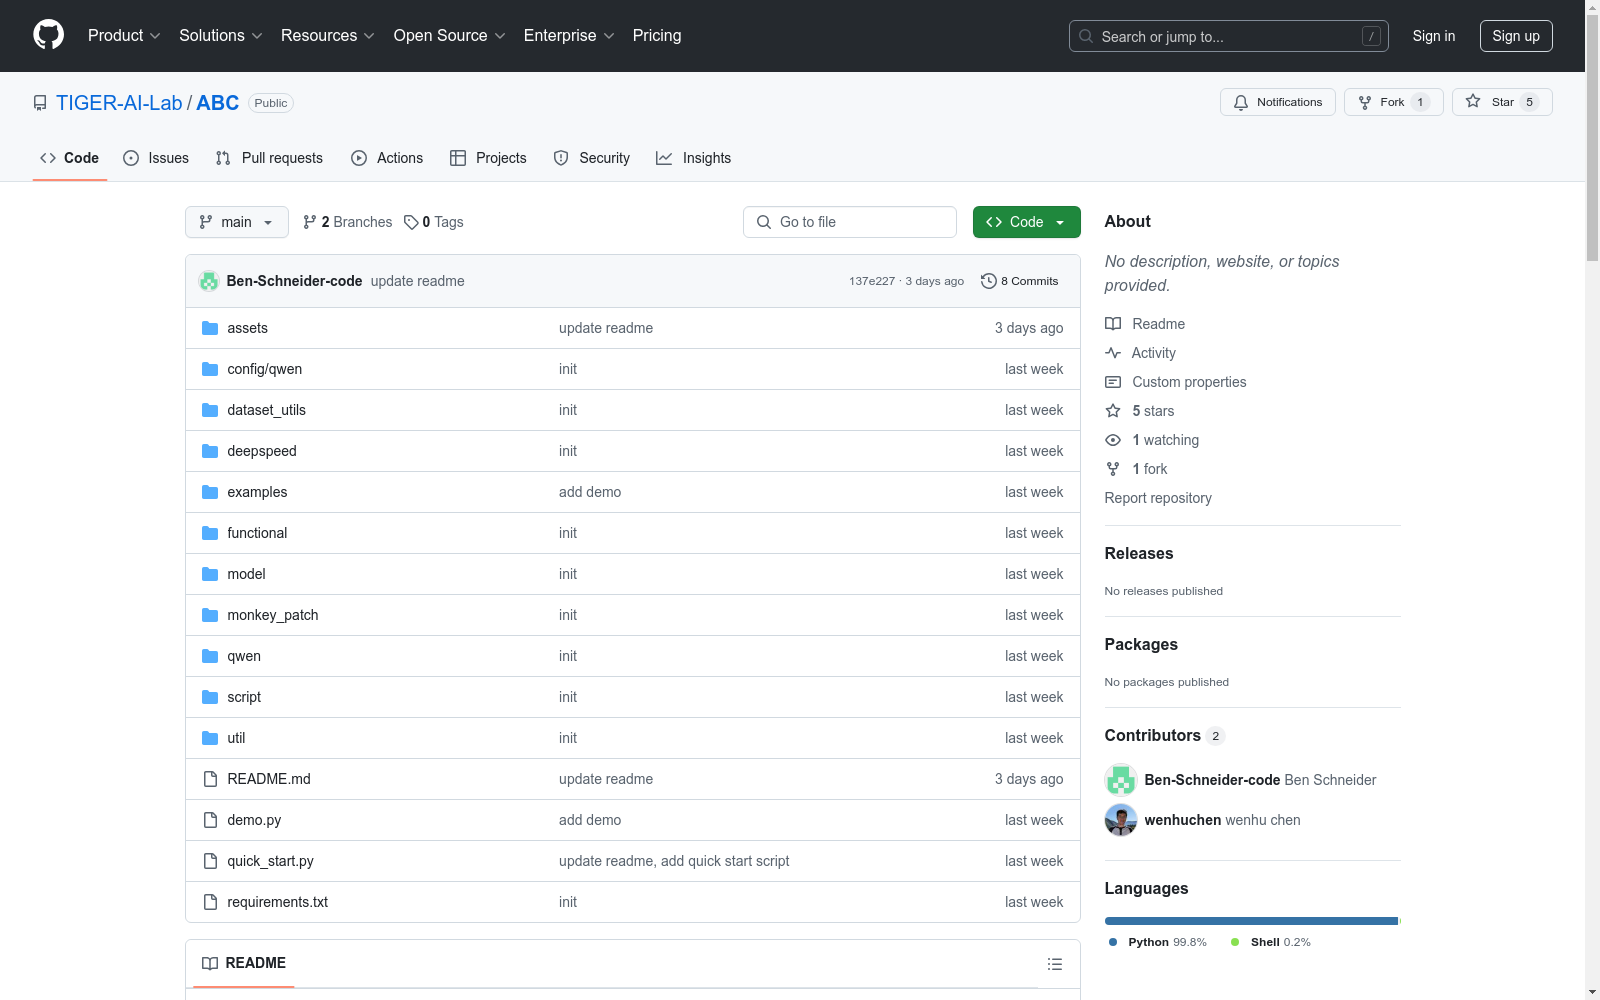Screen dimensions: 1600x1000
Task: Expand the Open Source menu
Action: [x=450, y=36]
